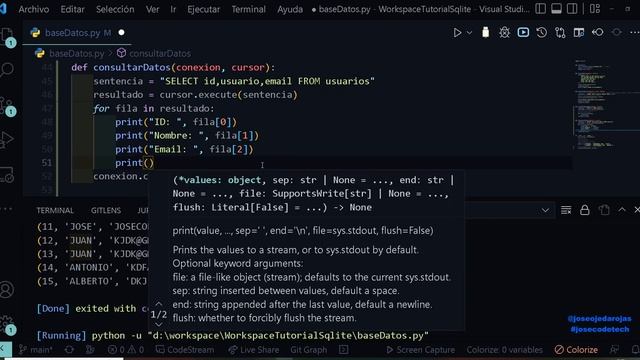The height and width of the screenshot is (360, 640).
Task: Switch to the TERMINAL panel tab
Action: click(55, 210)
